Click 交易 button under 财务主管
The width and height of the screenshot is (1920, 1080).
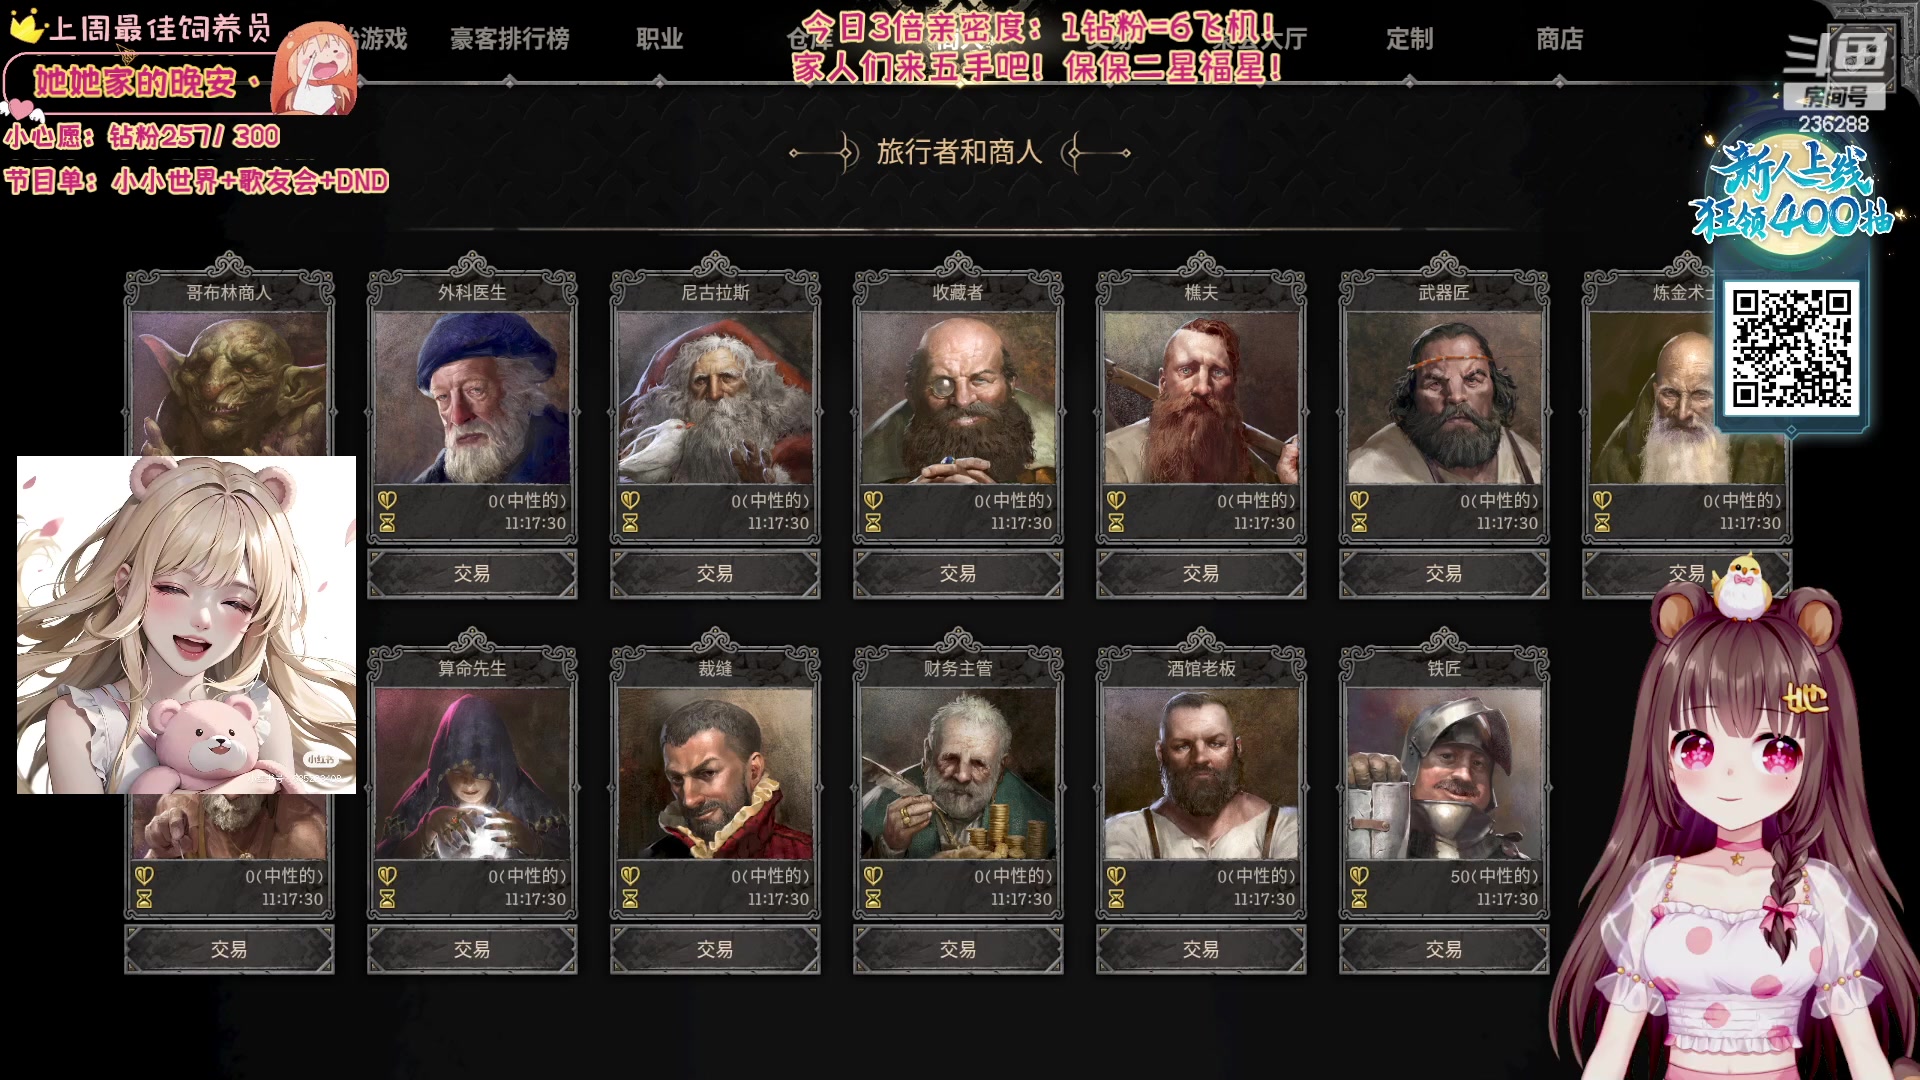pos(958,949)
